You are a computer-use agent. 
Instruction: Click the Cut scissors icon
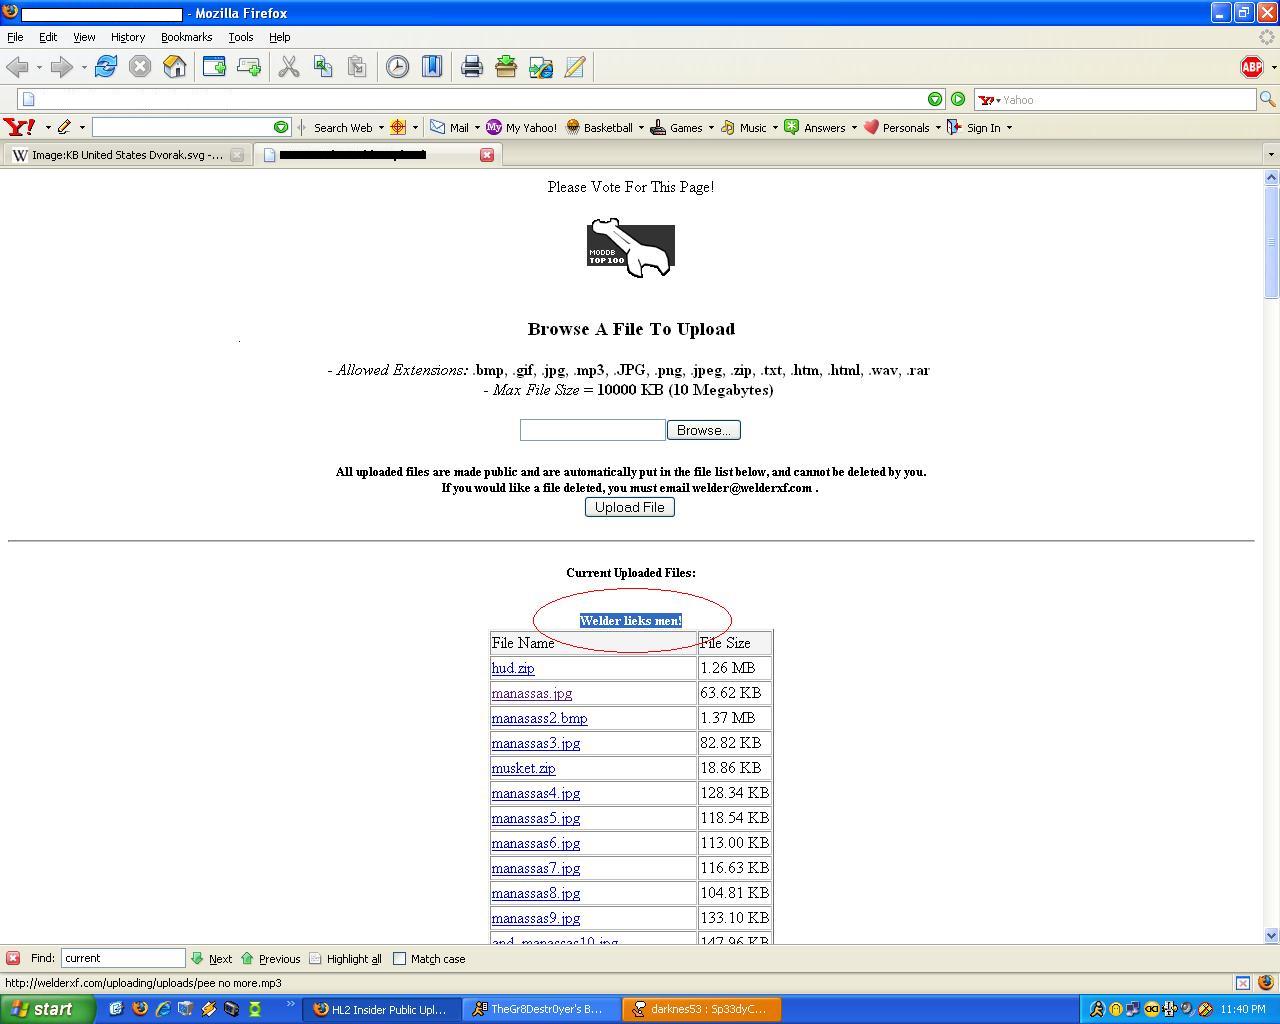coord(289,67)
